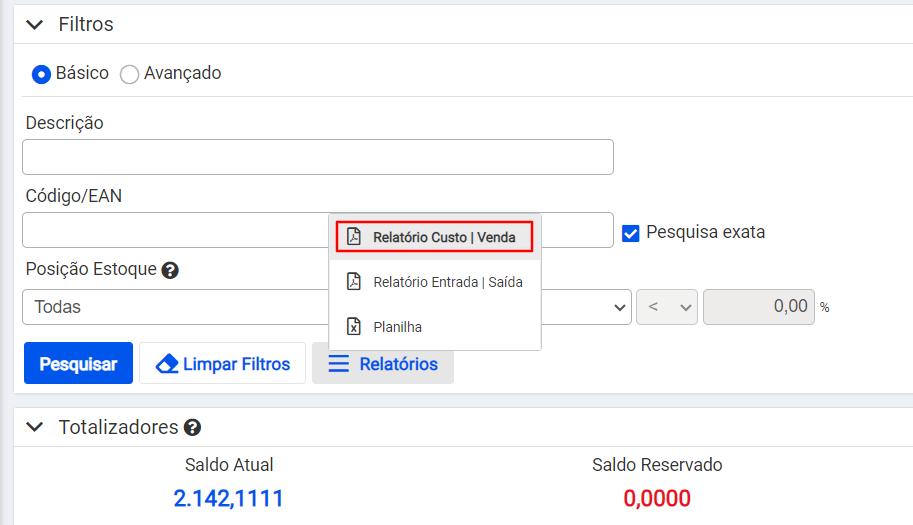Uncheck the Pesquisa exata checkbox
913x525 pixels.
[x=631, y=233]
